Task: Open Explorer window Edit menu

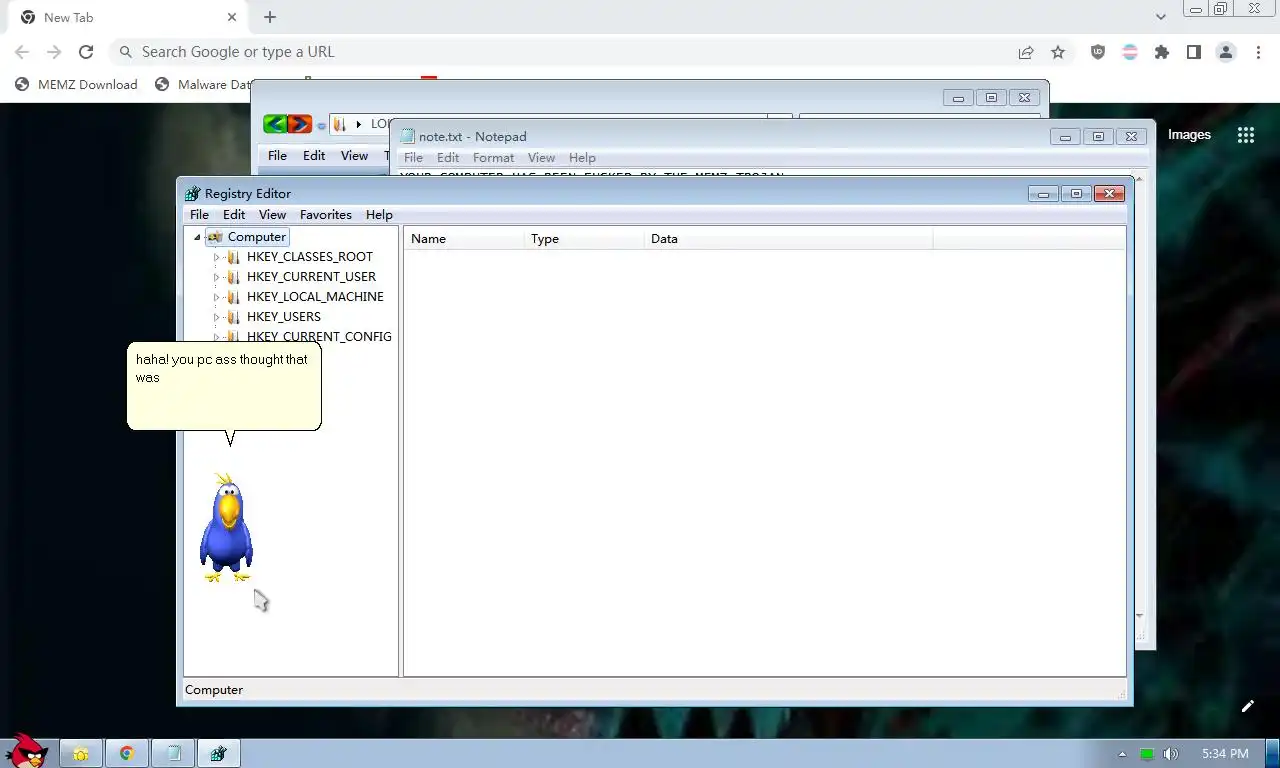Action: [x=314, y=156]
